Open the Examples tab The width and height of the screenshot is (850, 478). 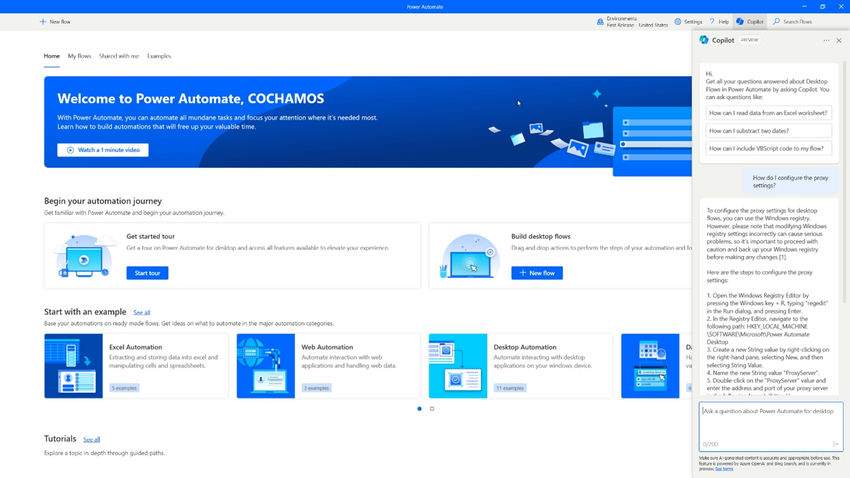point(159,56)
